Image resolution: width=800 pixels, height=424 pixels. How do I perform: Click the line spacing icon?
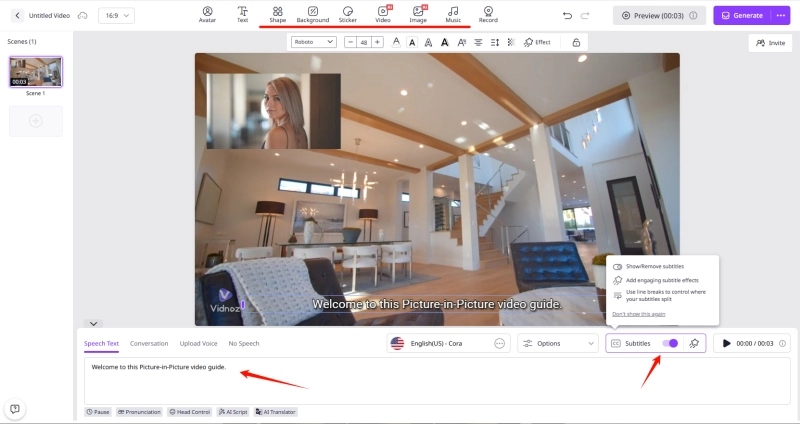(494, 42)
